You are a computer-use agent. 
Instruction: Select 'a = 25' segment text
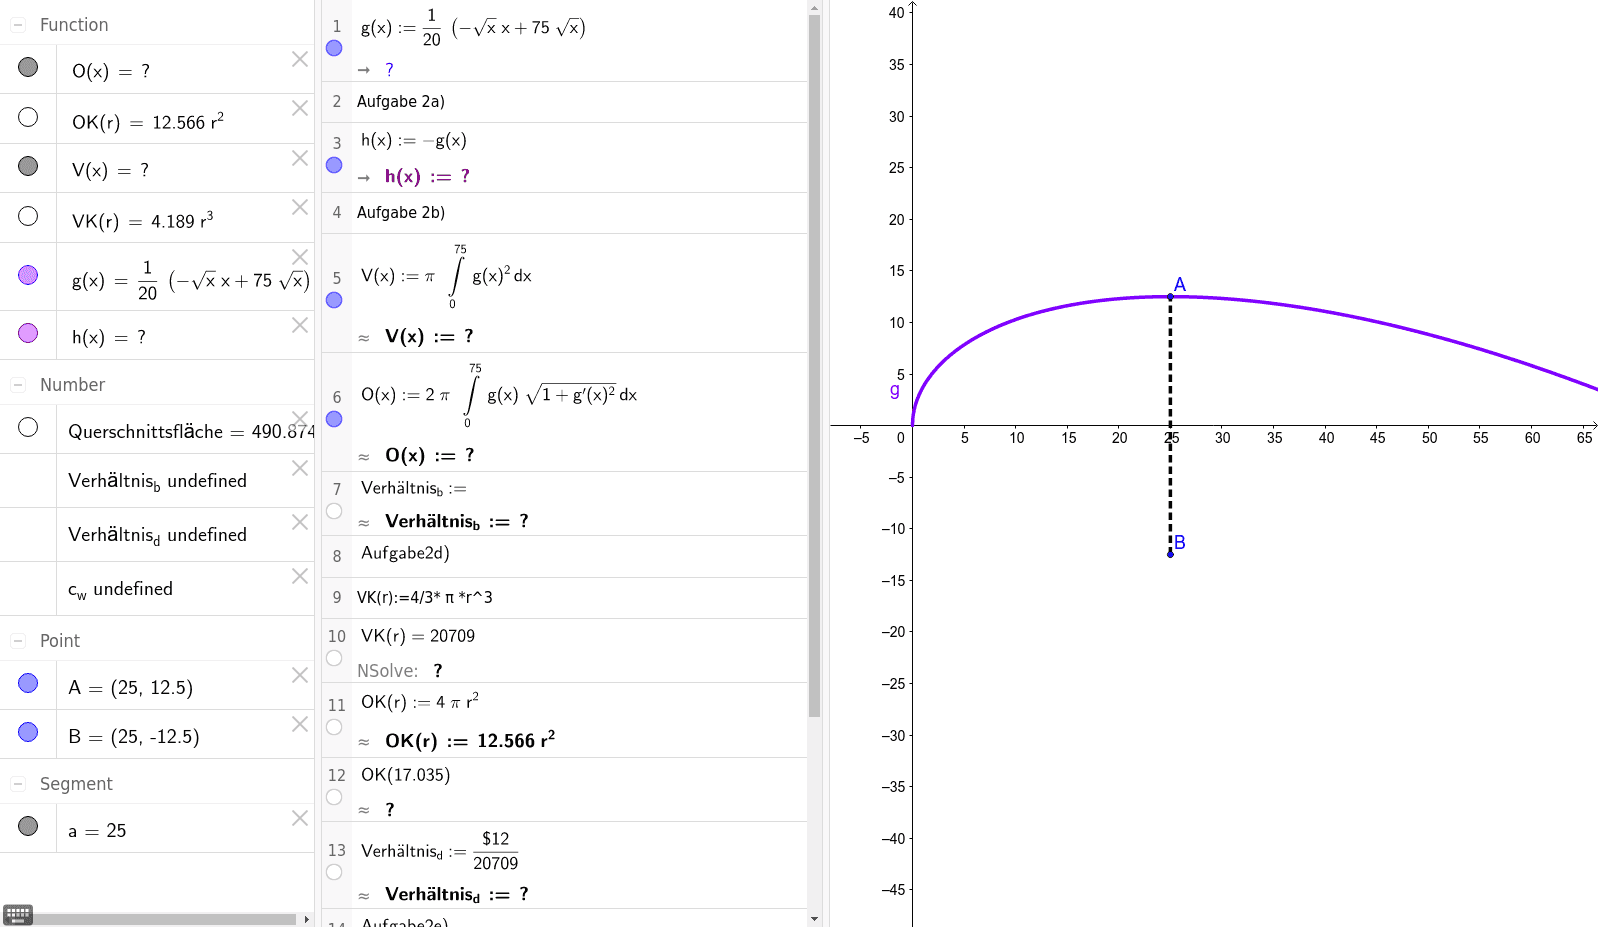click(97, 831)
